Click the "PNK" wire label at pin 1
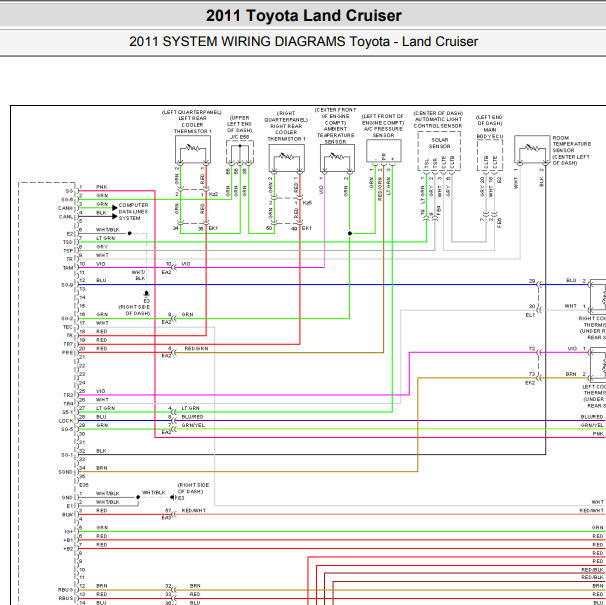This screenshot has width=606, height=605. tap(102, 187)
